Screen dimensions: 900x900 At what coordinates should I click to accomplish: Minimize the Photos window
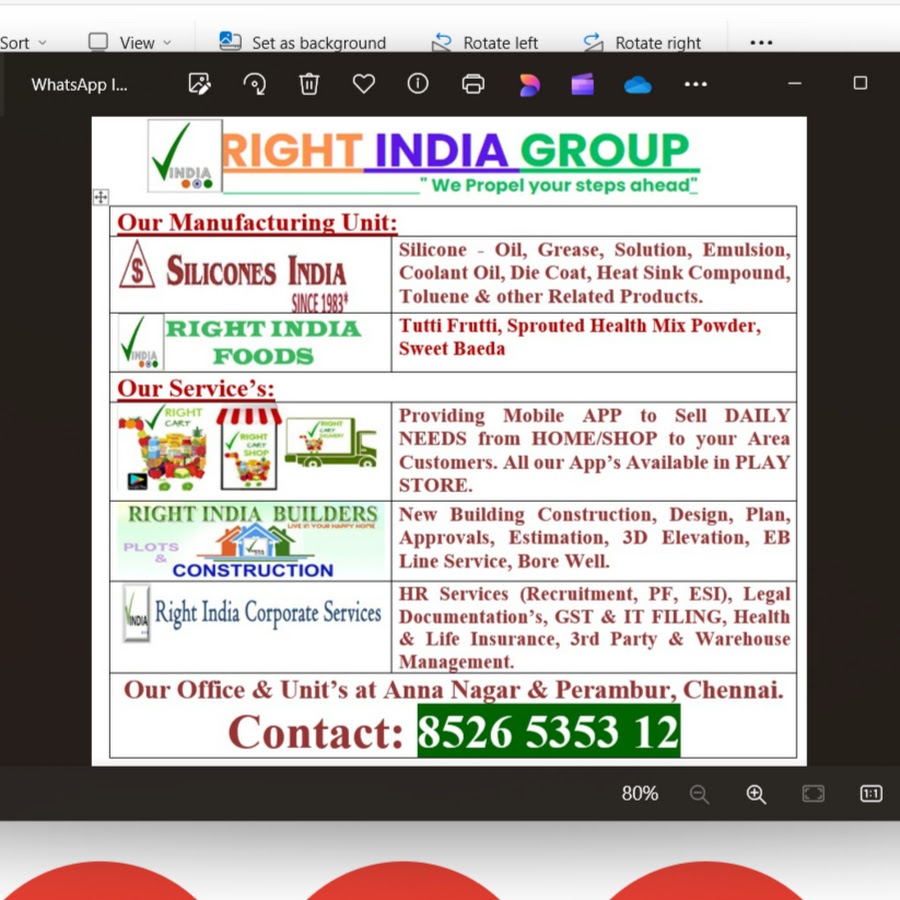[794, 83]
